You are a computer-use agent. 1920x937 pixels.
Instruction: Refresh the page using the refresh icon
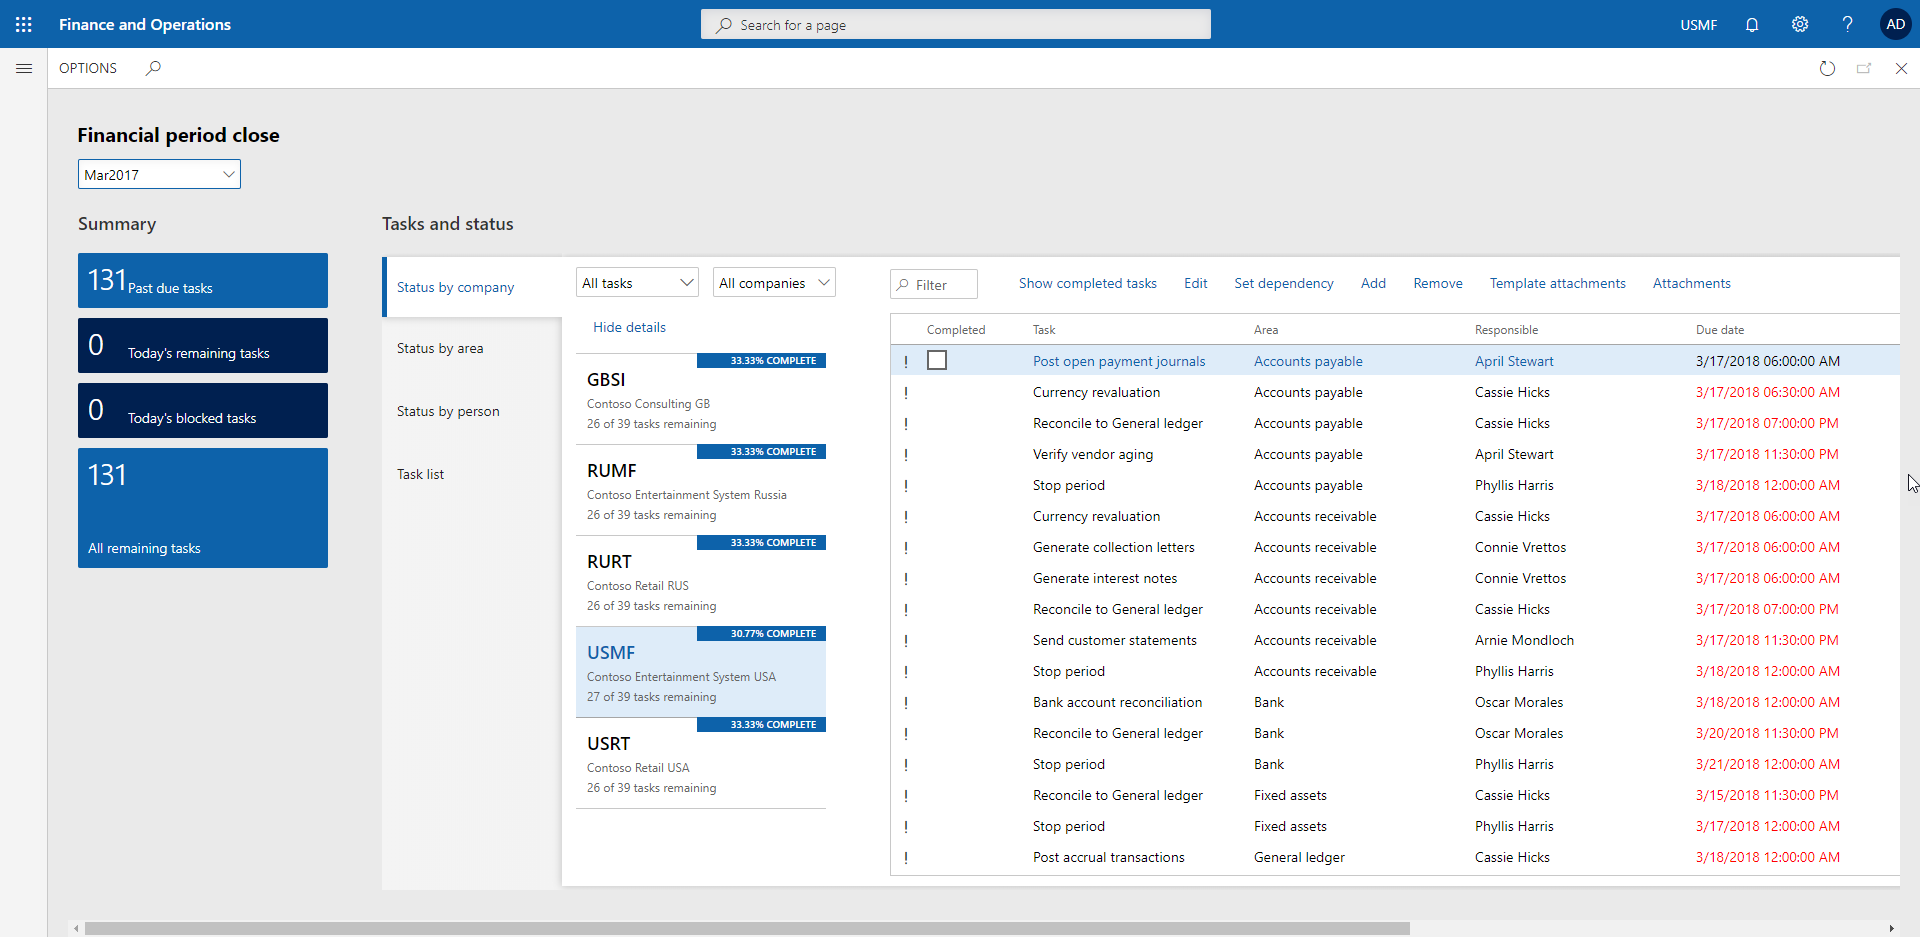pos(1827,68)
